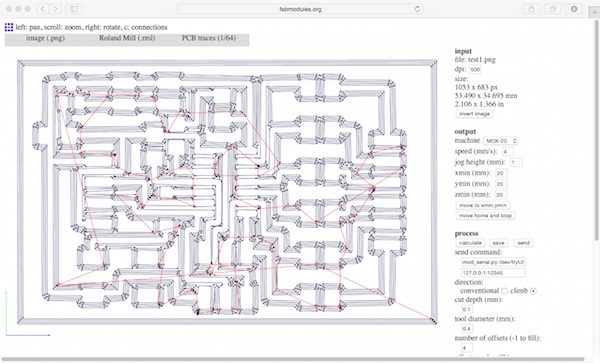The height and width of the screenshot is (363, 600).
Task: Click the zmin (mm) field
Action: 501,195
